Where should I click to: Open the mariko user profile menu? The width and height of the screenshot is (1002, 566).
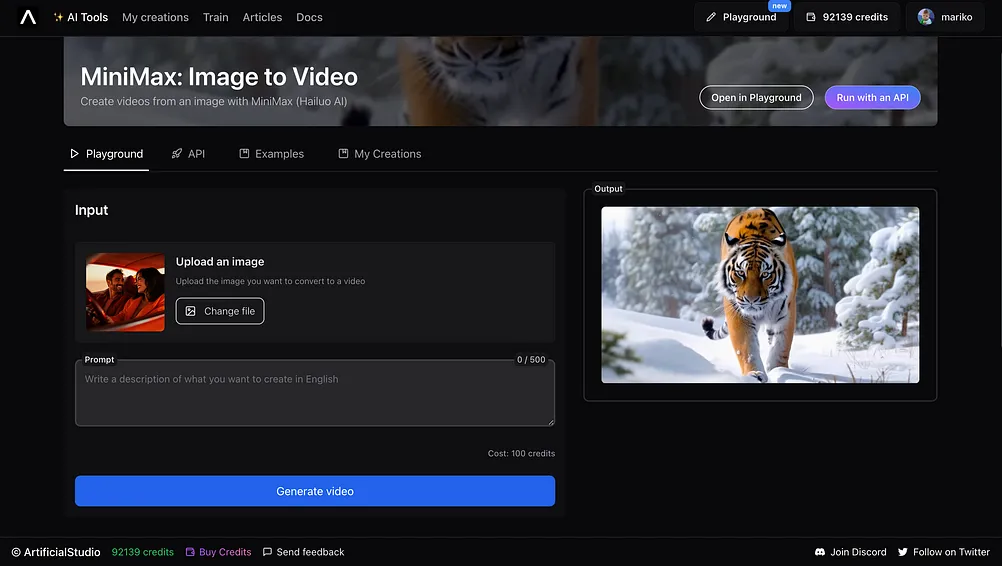tap(945, 17)
